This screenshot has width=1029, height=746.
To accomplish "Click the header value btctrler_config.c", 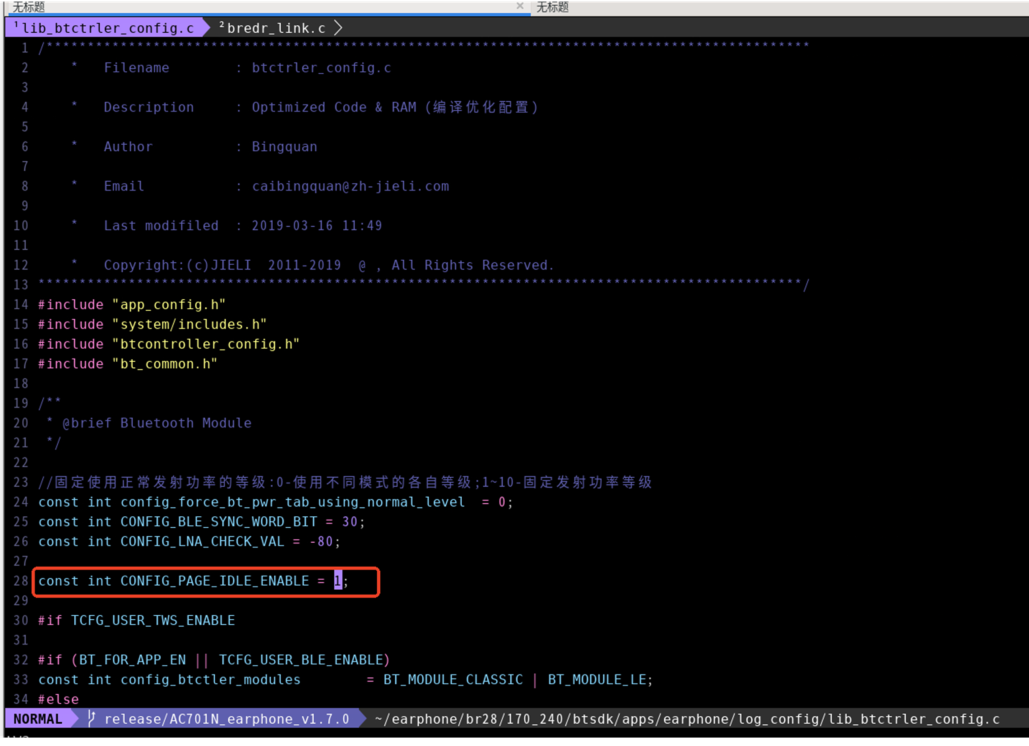I will coord(322,68).
